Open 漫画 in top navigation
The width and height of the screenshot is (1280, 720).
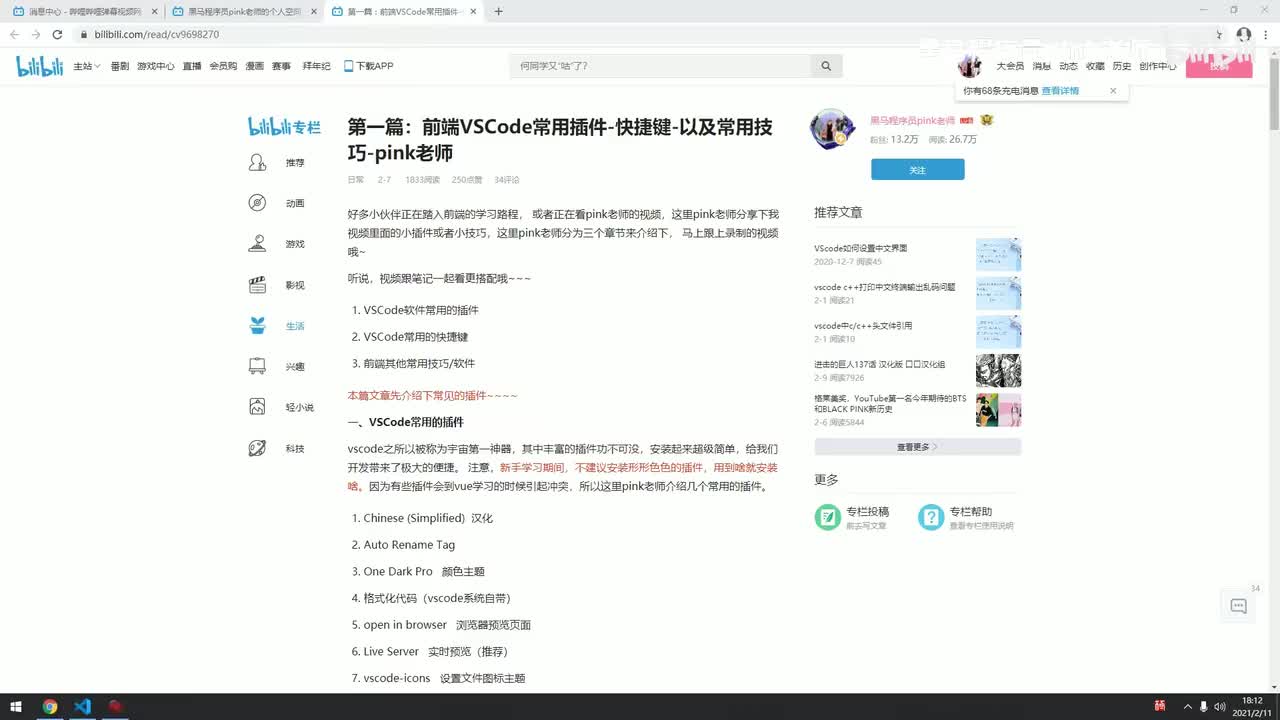(255, 66)
